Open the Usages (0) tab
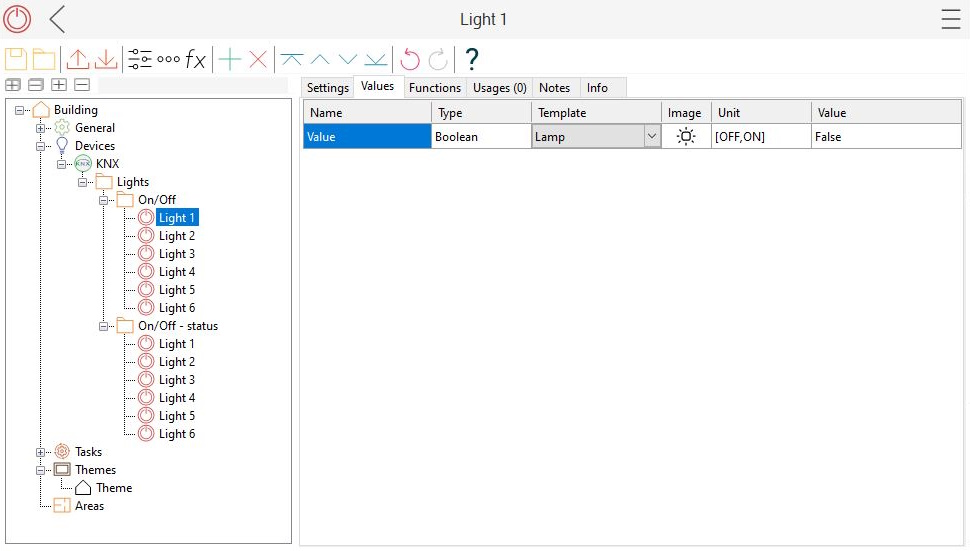Viewport: 970px width, 551px height. point(500,88)
